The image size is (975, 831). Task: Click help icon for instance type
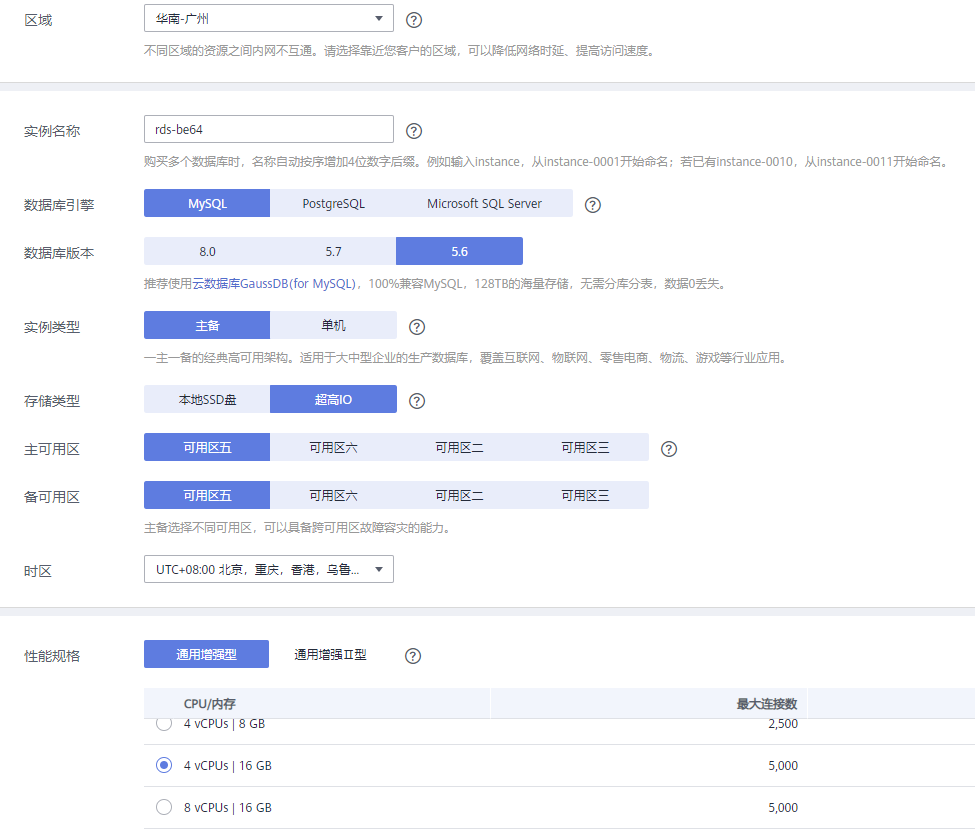[x=417, y=327]
